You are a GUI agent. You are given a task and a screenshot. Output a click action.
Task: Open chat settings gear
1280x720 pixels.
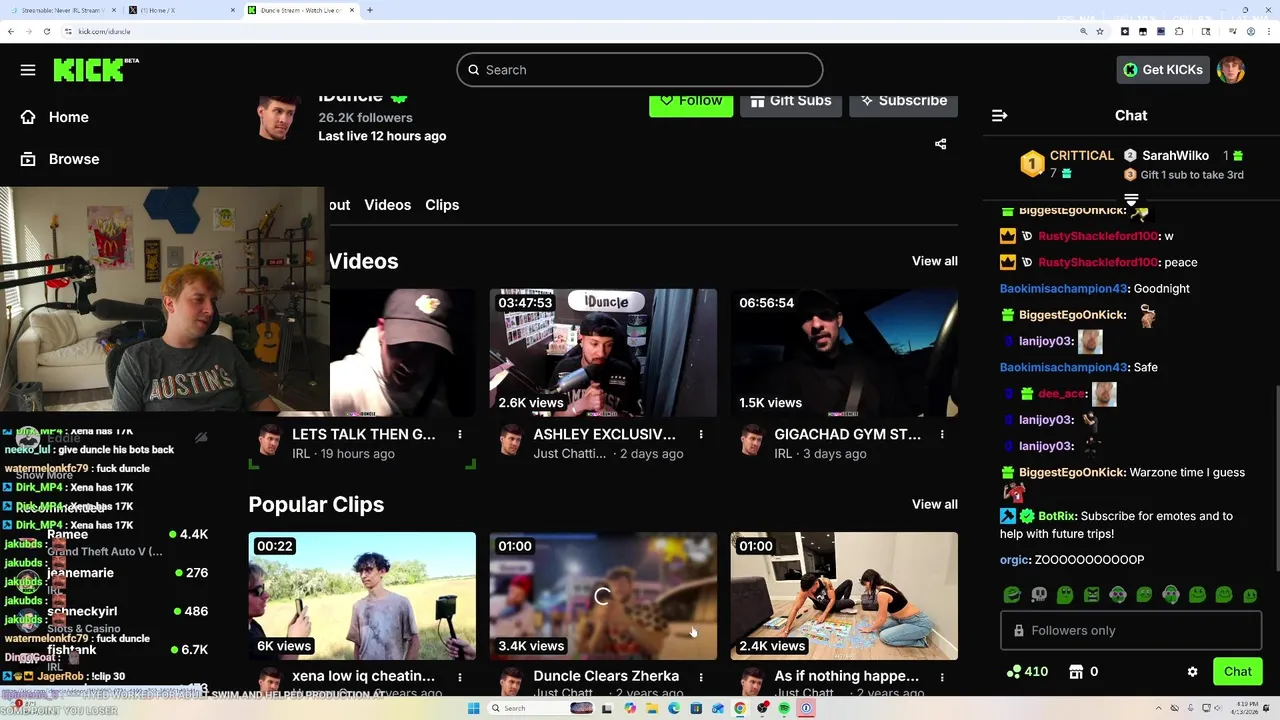(1192, 672)
